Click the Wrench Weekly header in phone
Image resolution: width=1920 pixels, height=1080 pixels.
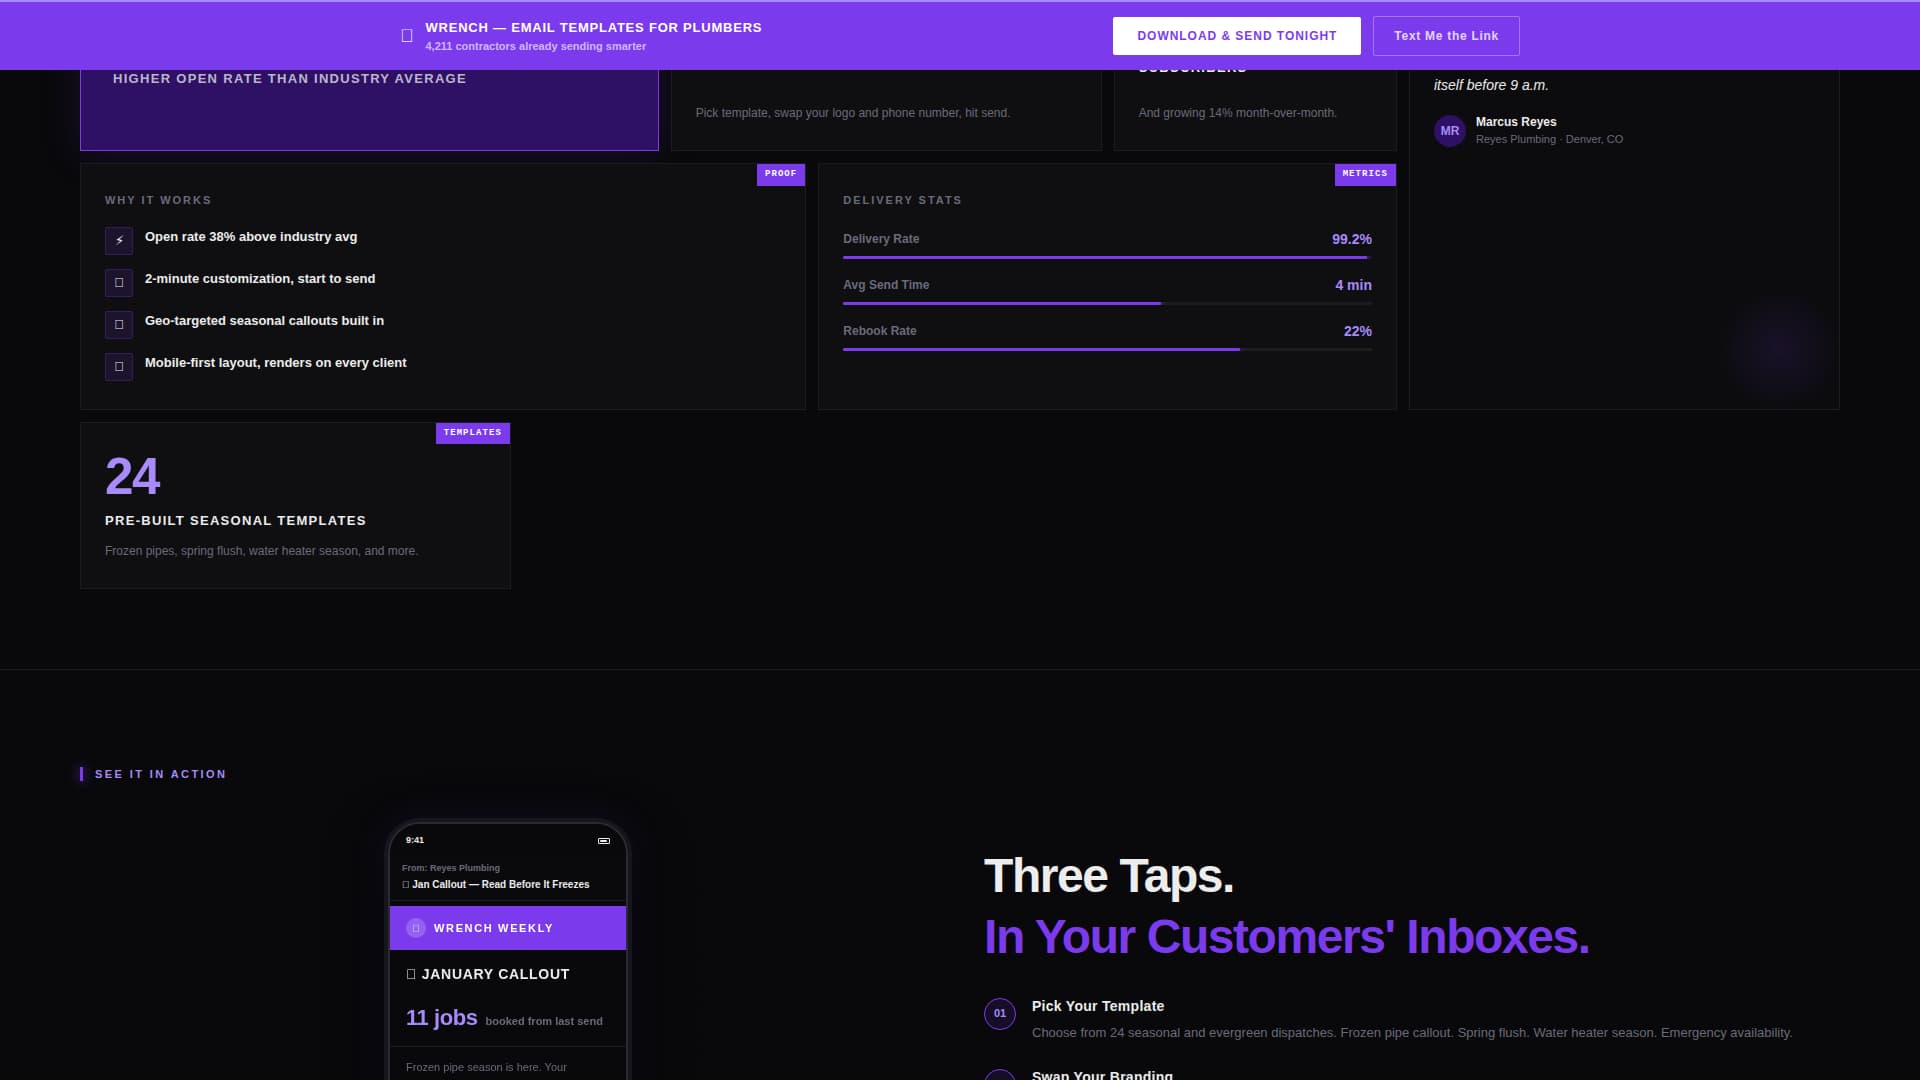pos(508,928)
